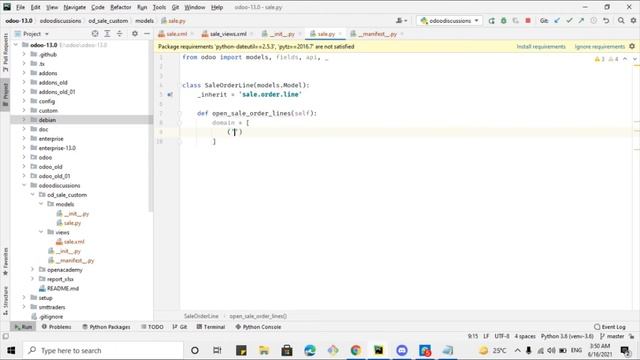The image size is (640, 360).
Task: Click the Git push arrow icon
Action: 581,20
